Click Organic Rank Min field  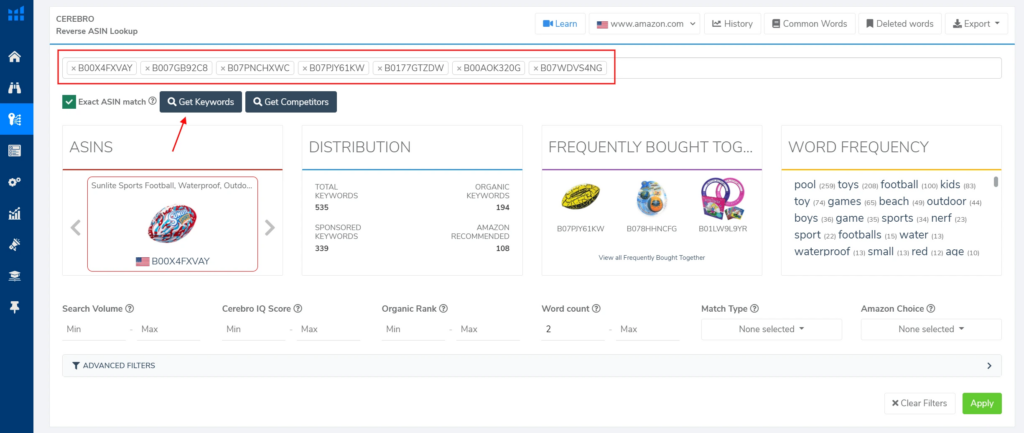tap(413, 330)
